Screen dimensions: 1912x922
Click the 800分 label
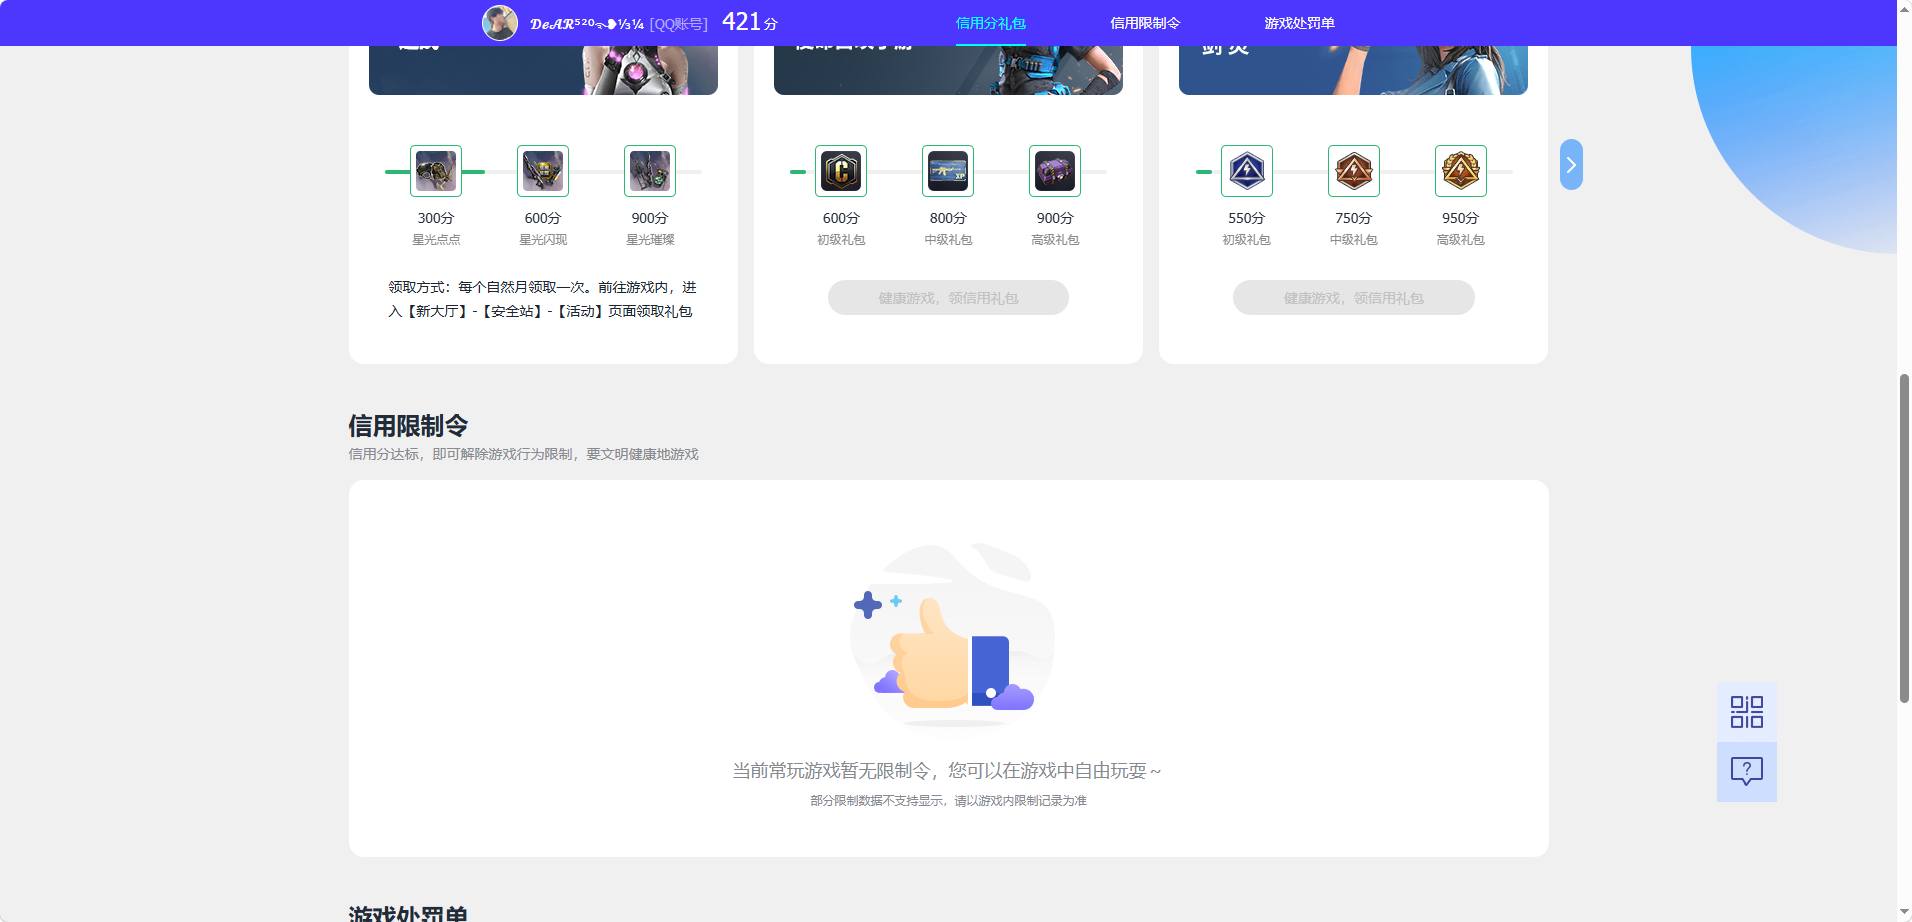click(x=948, y=218)
